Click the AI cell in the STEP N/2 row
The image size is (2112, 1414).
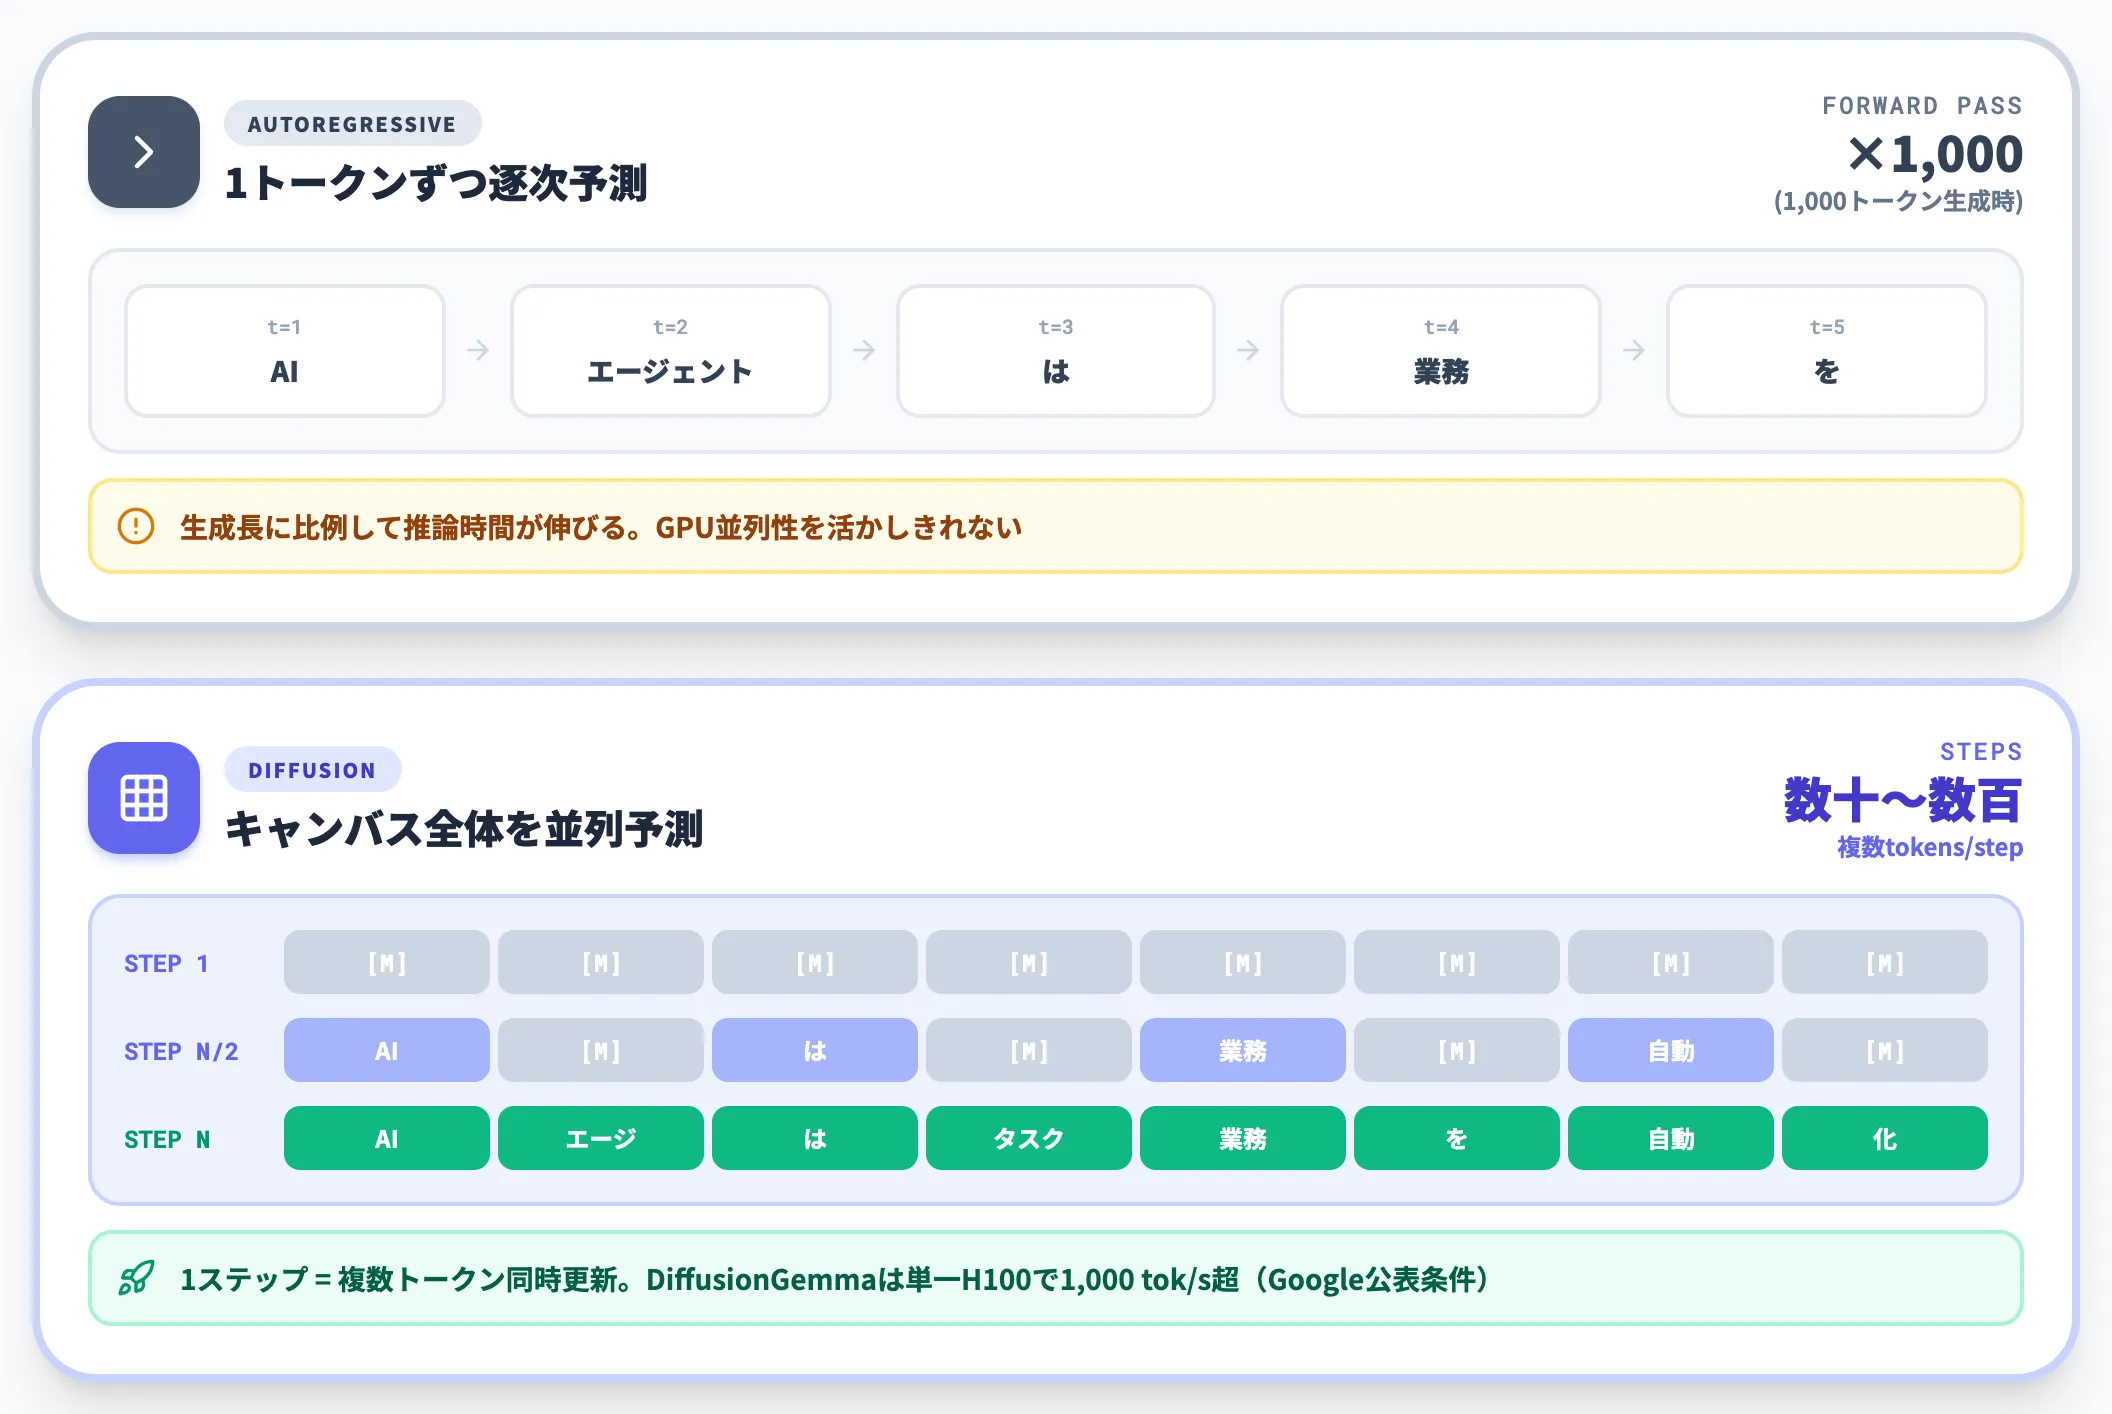(x=387, y=1050)
